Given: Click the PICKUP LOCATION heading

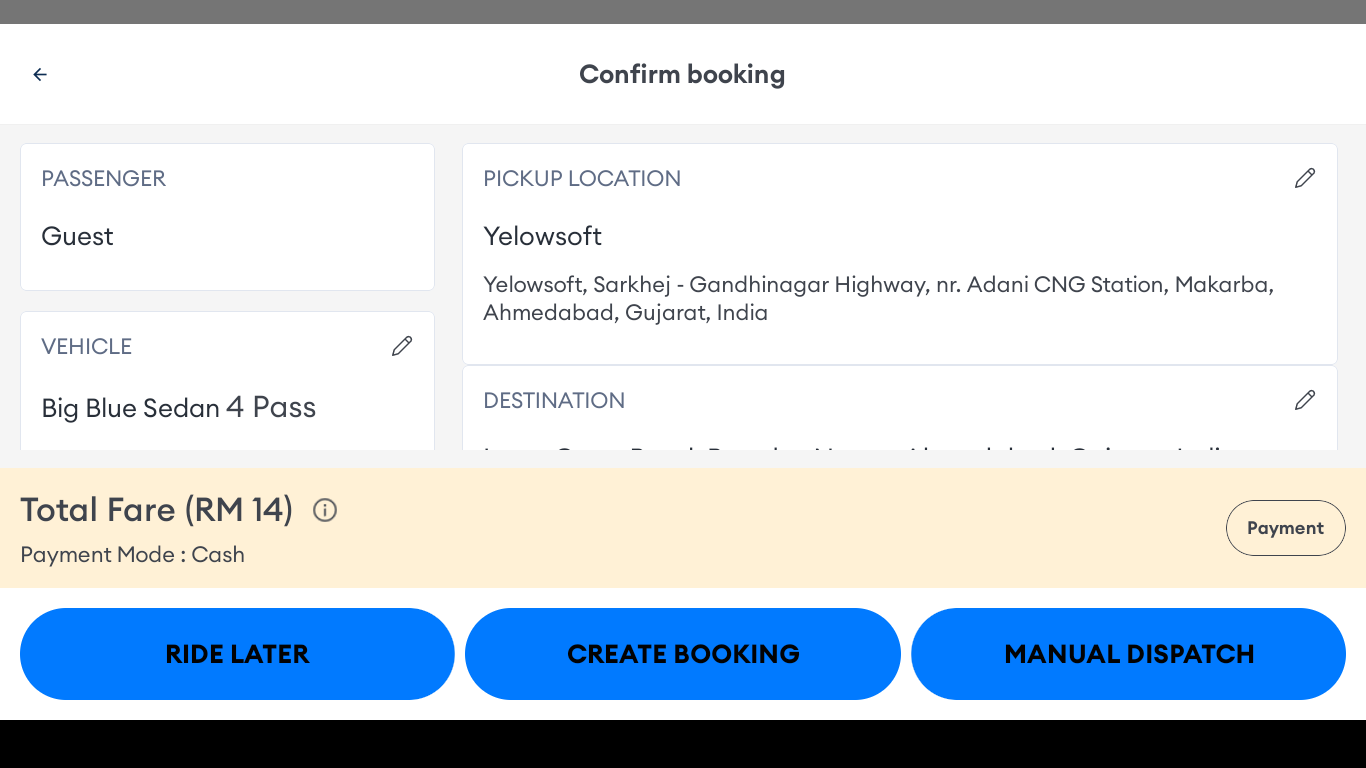Looking at the screenshot, I should tap(582, 178).
